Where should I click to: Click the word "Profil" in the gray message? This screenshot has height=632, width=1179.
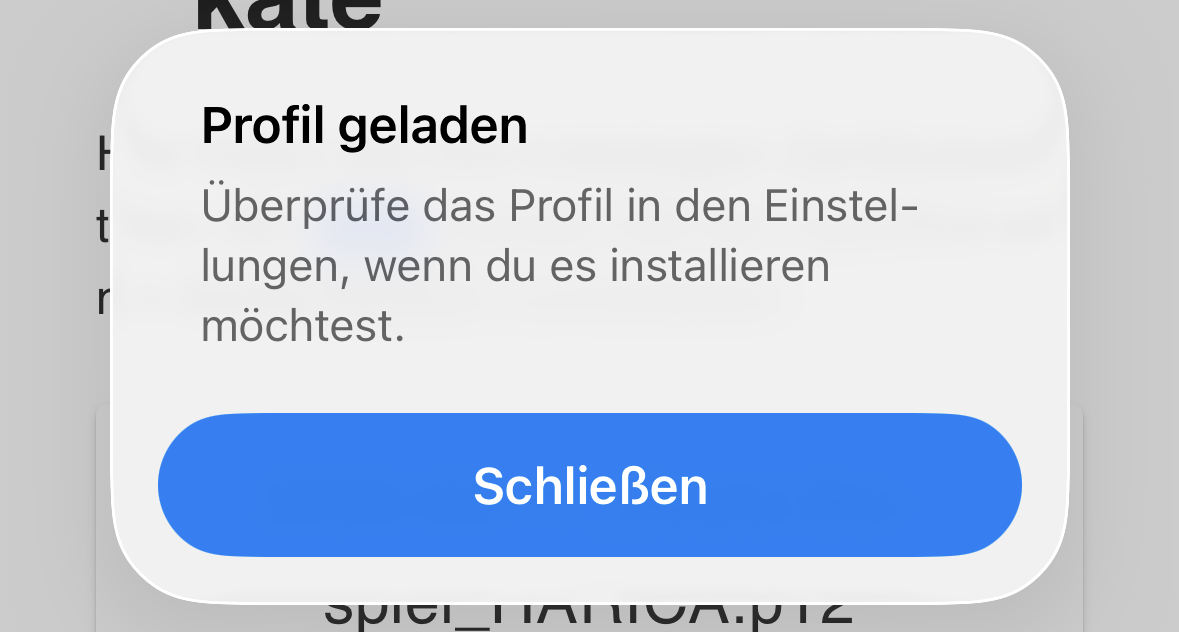click(x=562, y=205)
